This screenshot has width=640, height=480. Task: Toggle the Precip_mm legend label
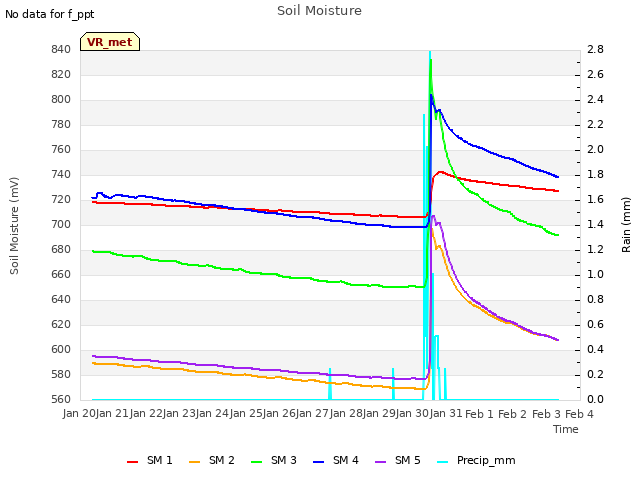(486, 461)
